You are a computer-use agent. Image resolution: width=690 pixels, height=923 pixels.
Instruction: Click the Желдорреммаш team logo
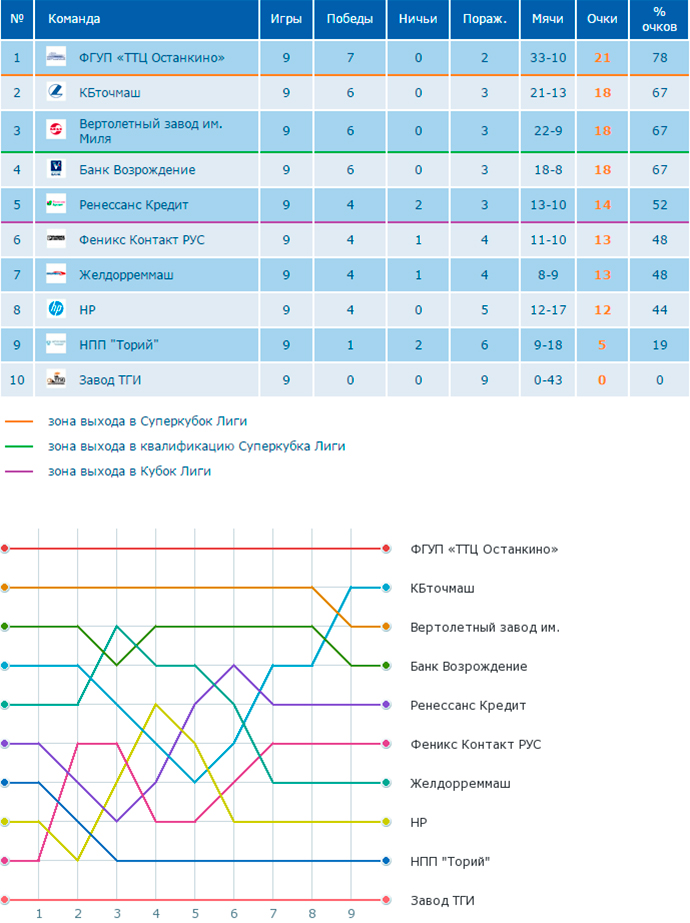56,274
